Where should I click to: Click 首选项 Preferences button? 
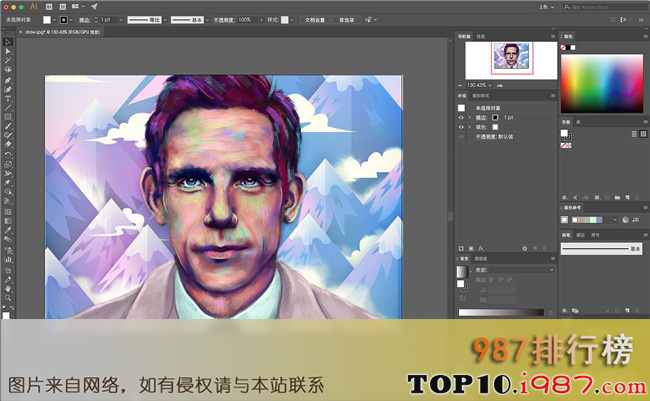[x=347, y=20]
